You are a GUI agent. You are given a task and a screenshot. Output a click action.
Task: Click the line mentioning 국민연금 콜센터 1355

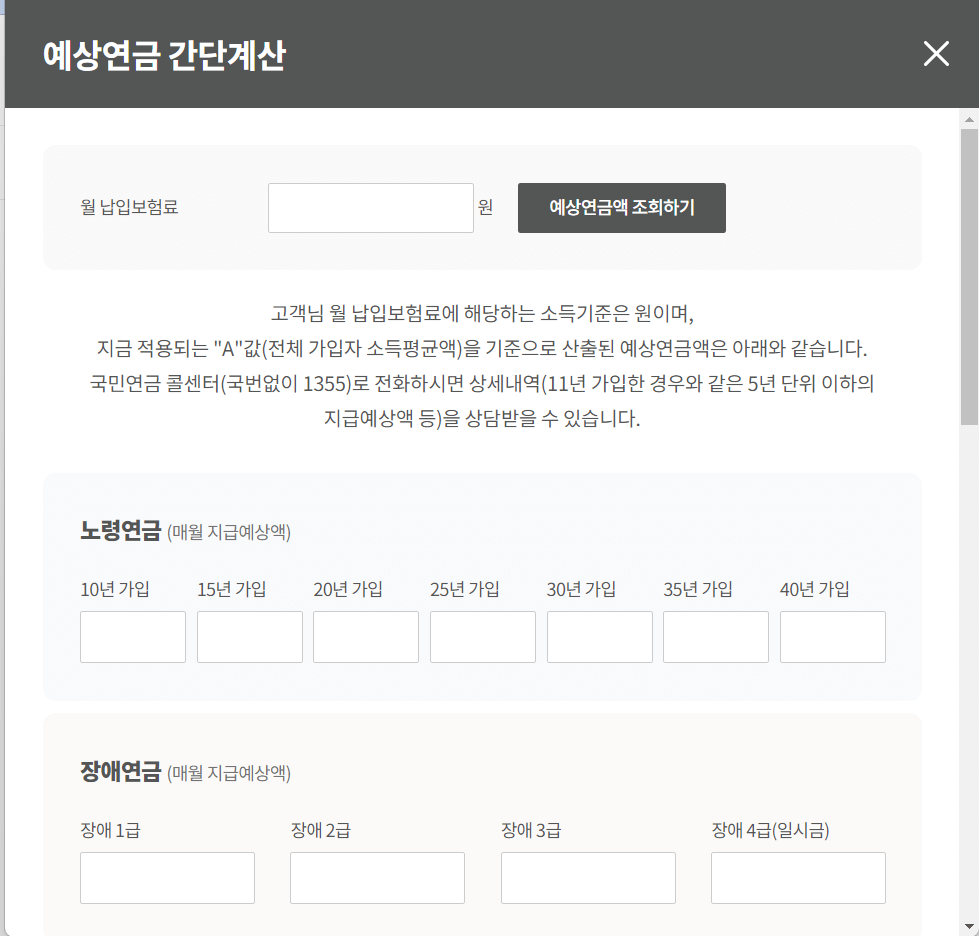pyautogui.click(x=482, y=383)
